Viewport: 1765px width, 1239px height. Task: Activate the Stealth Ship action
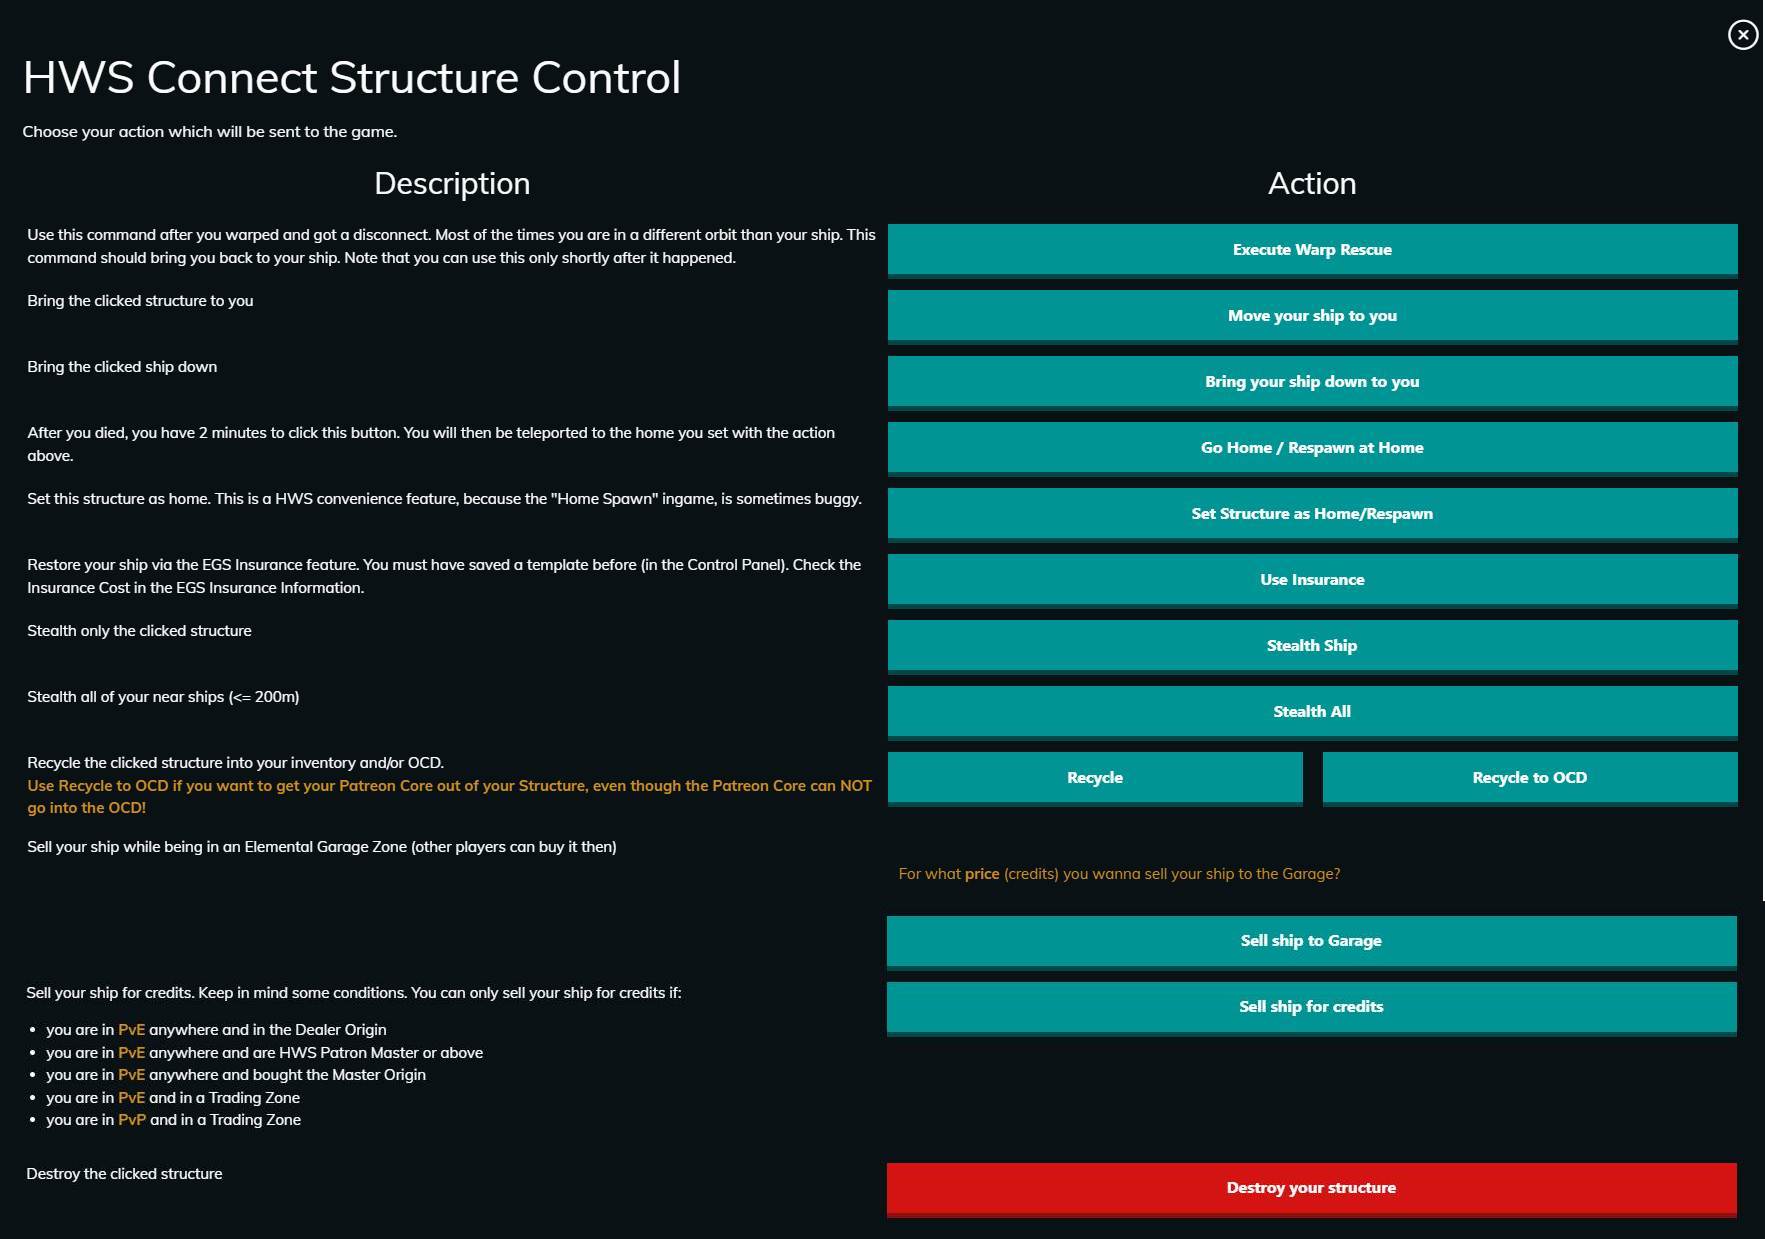(x=1312, y=646)
